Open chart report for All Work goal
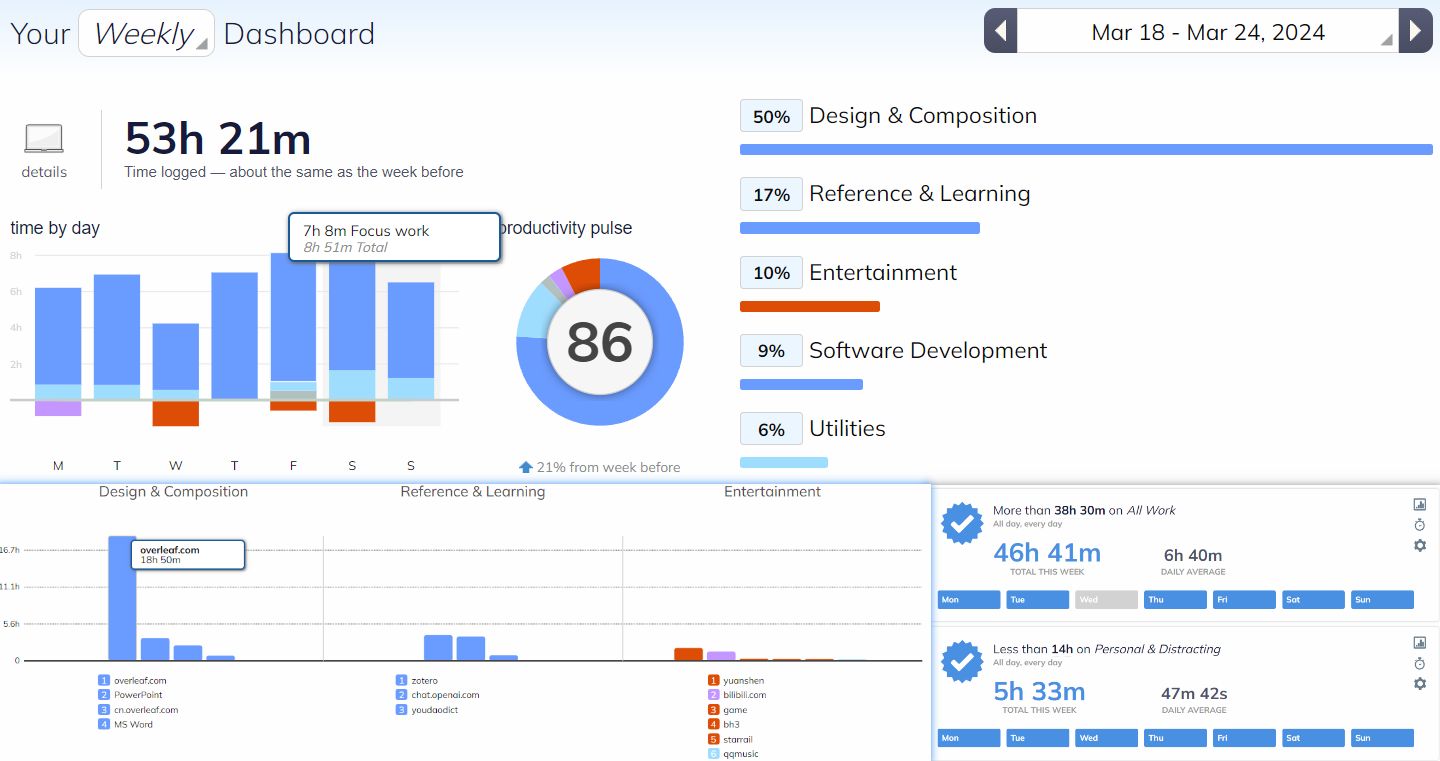The width and height of the screenshot is (1440, 761). 1419,505
